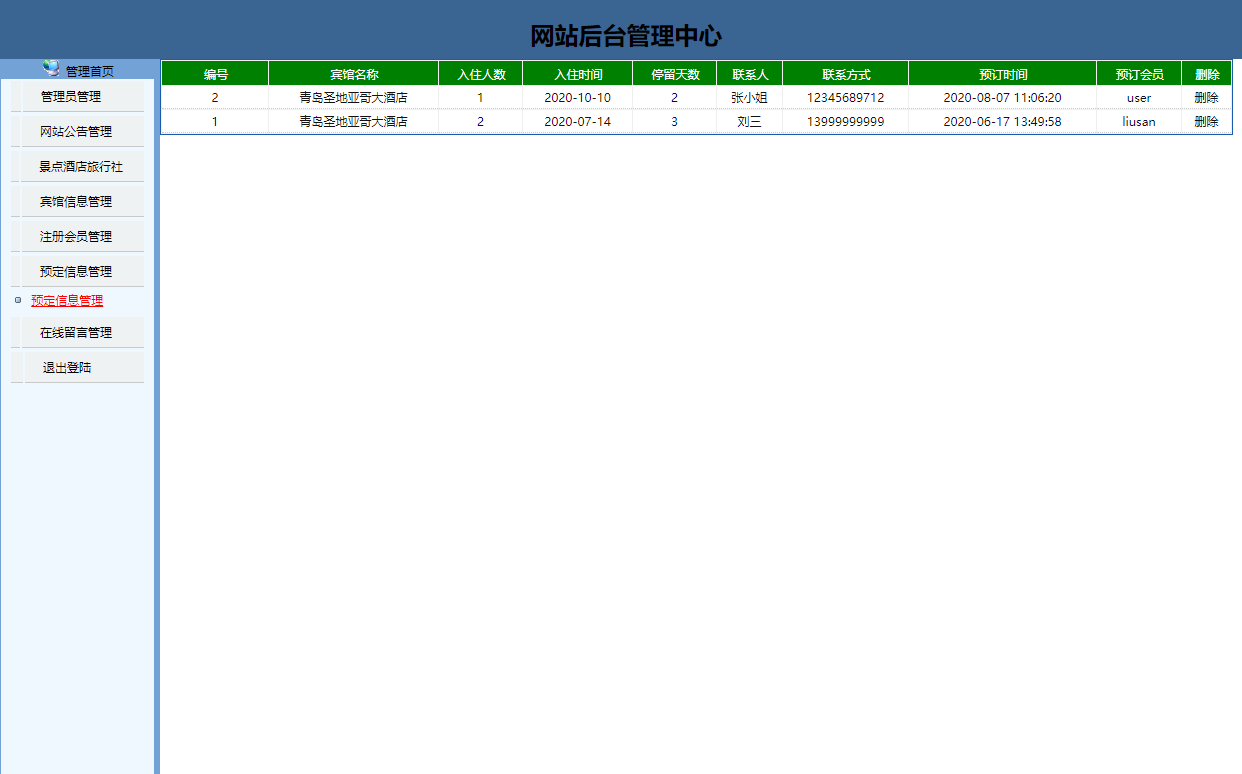Image resolution: width=1242 pixels, height=774 pixels.
Task: Click the small square icon before 预定信息管理 sub-item
Action: (18, 300)
